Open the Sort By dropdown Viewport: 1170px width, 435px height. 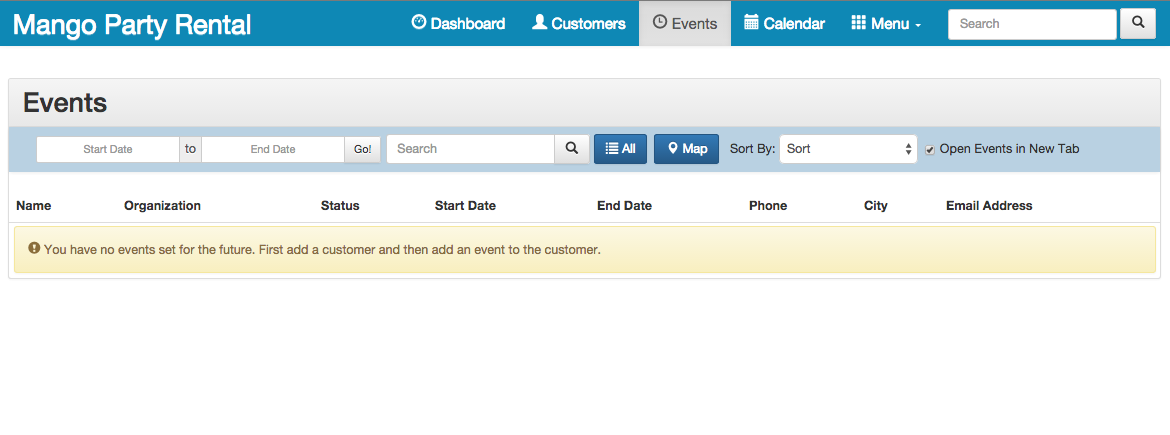tap(848, 148)
